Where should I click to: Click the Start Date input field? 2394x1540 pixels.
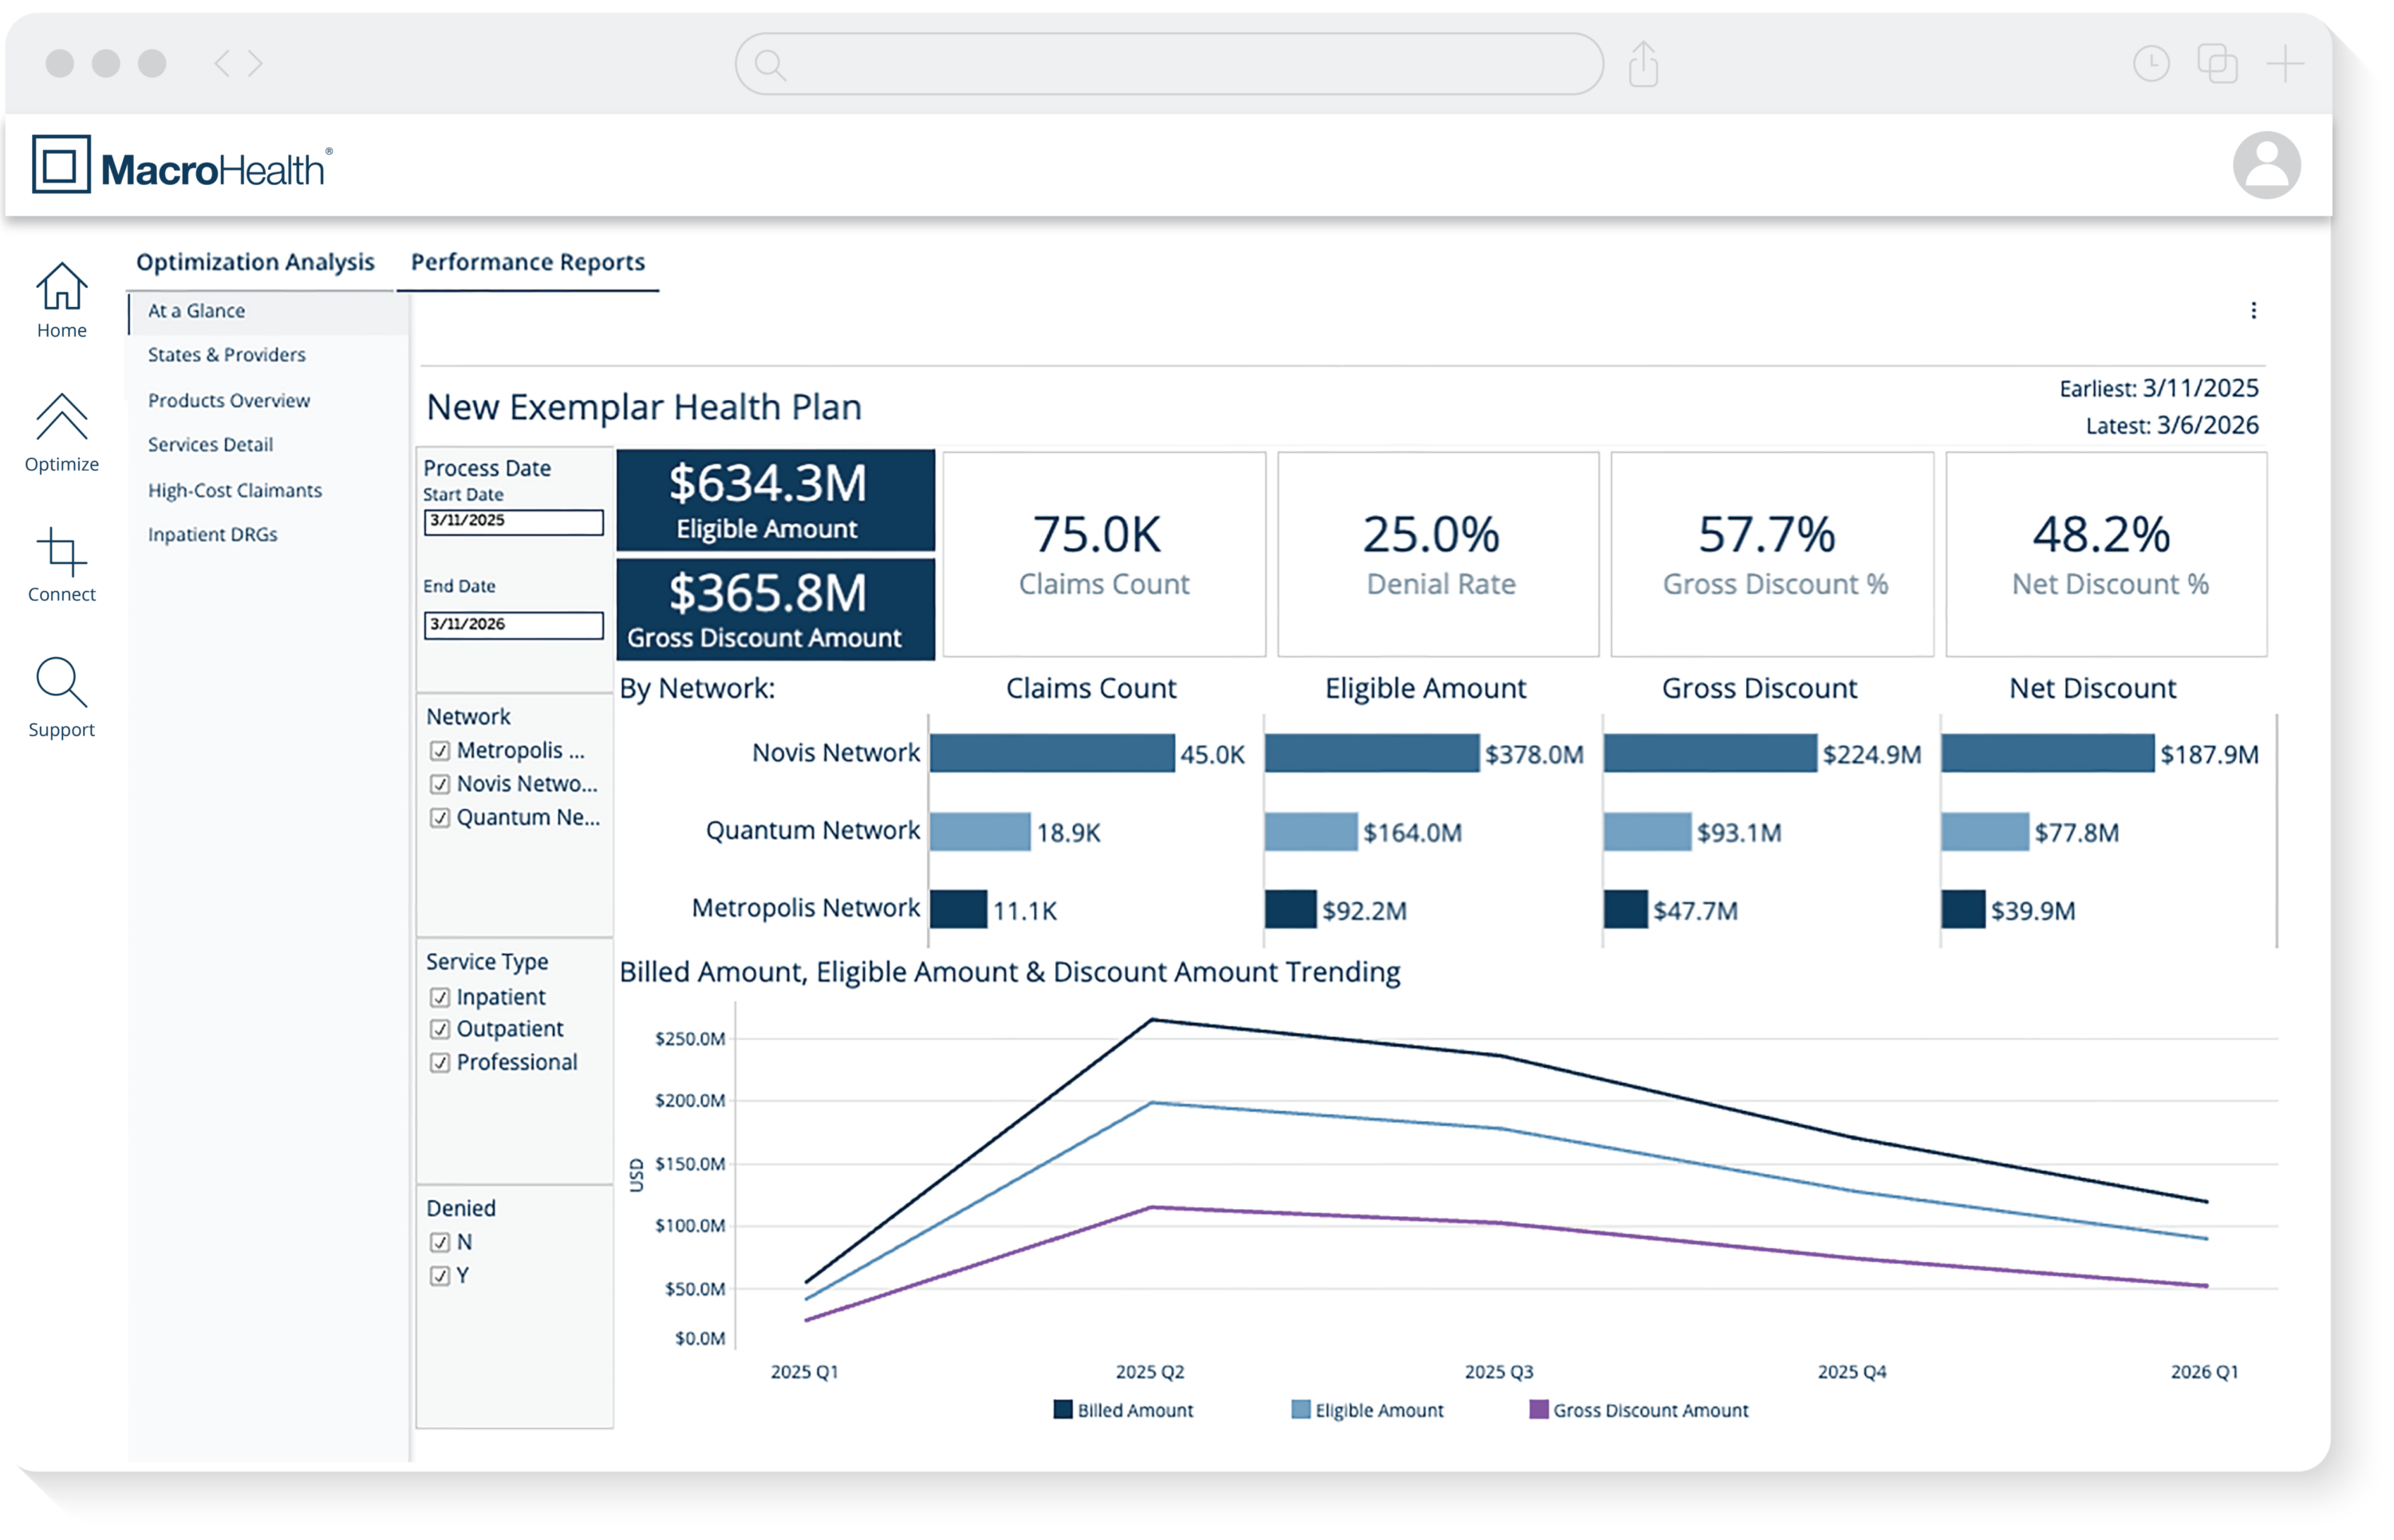513,522
